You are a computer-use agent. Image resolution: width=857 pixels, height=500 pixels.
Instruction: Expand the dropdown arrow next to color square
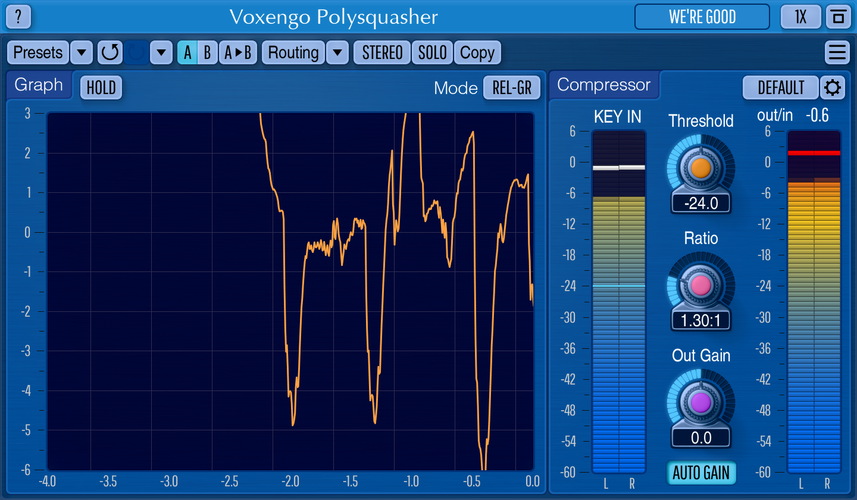[161, 52]
